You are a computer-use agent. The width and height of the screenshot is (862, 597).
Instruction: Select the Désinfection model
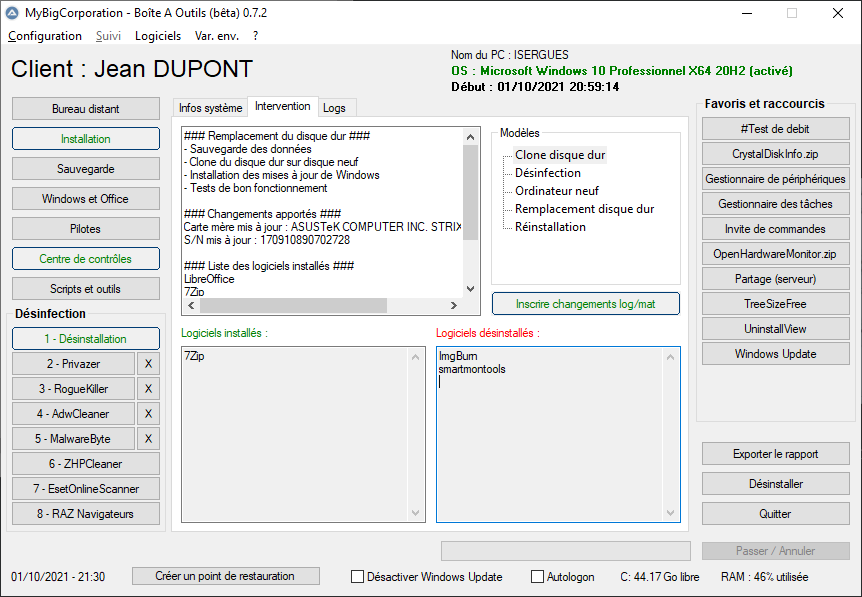[x=548, y=173]
